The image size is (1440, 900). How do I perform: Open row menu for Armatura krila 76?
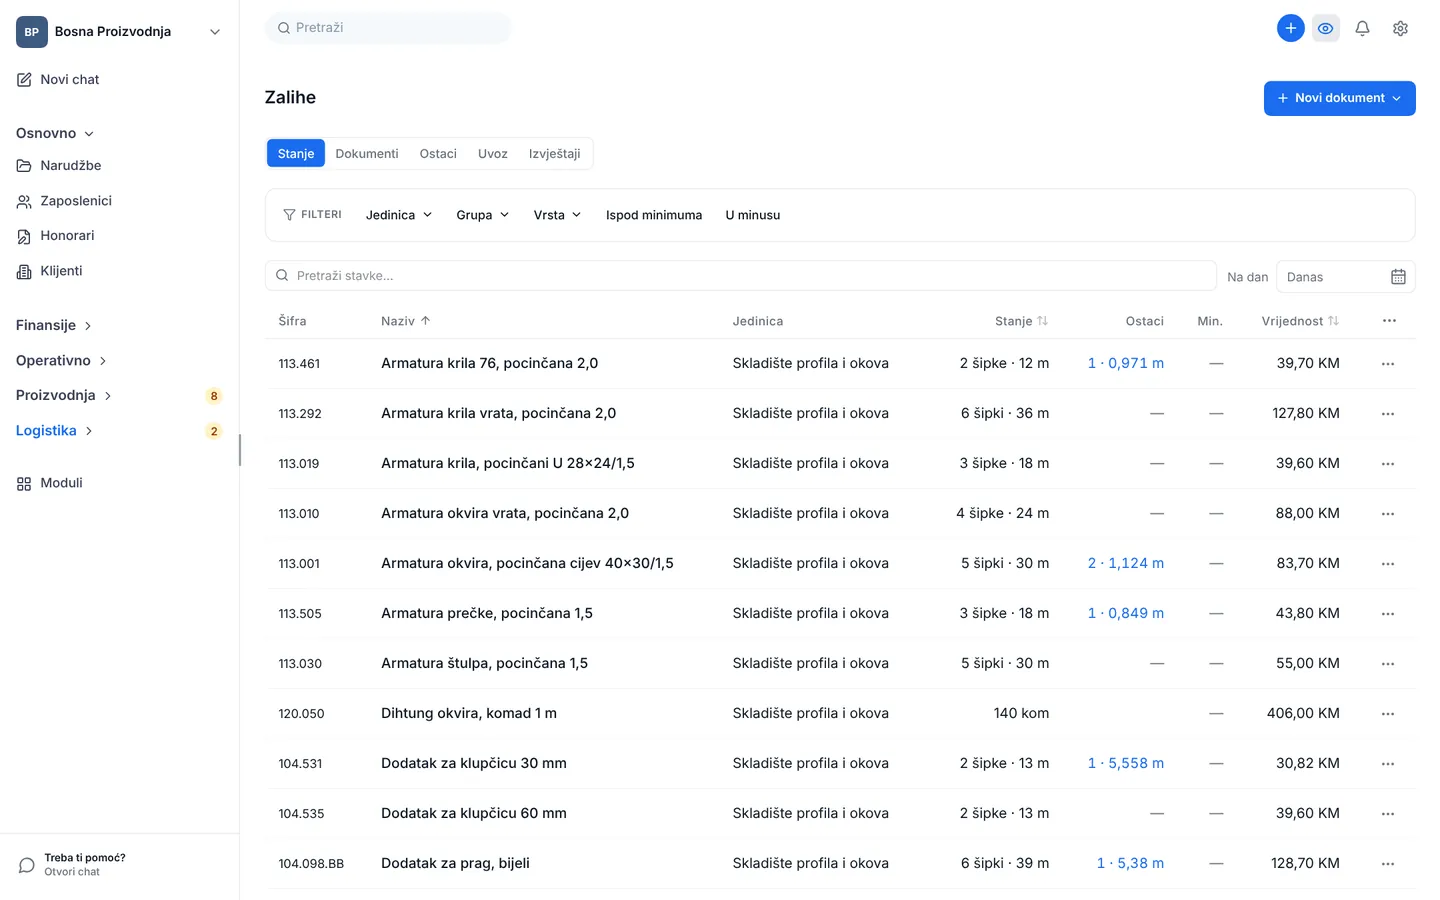[x=1388, y=364]
